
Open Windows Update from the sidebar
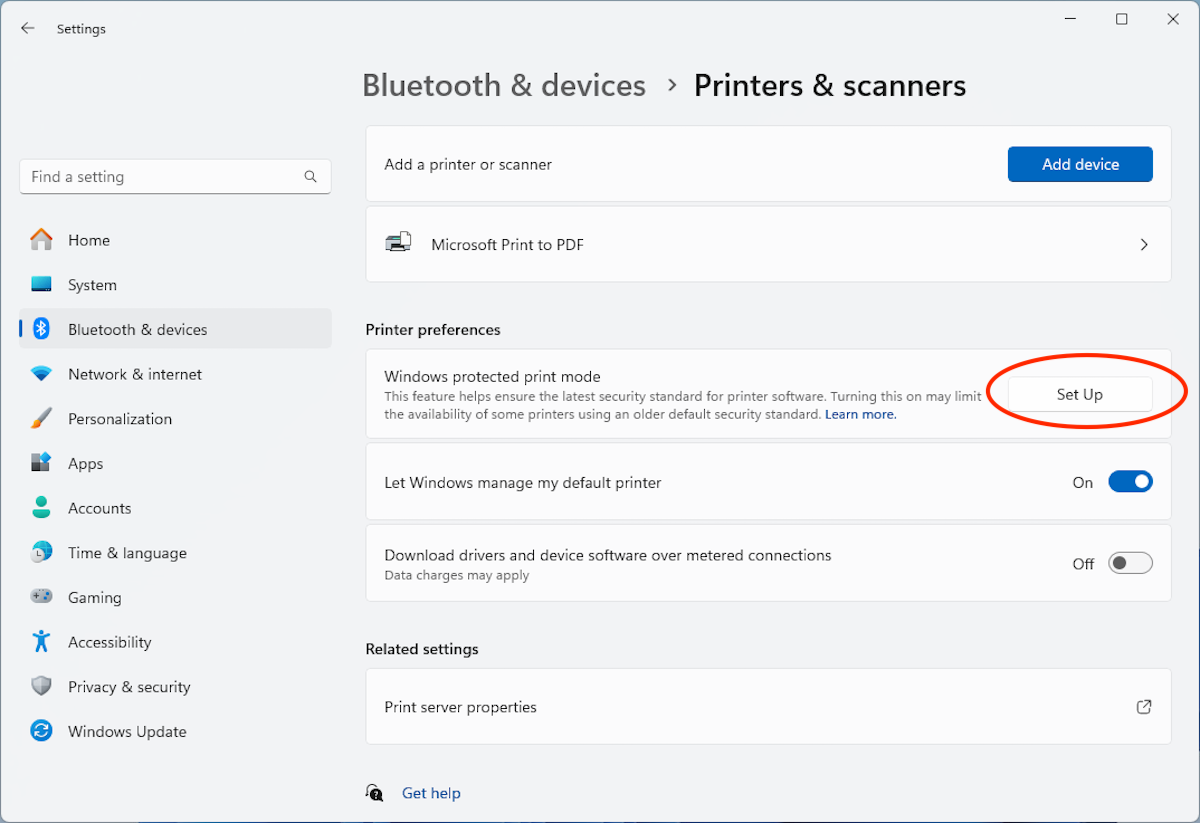44,731
